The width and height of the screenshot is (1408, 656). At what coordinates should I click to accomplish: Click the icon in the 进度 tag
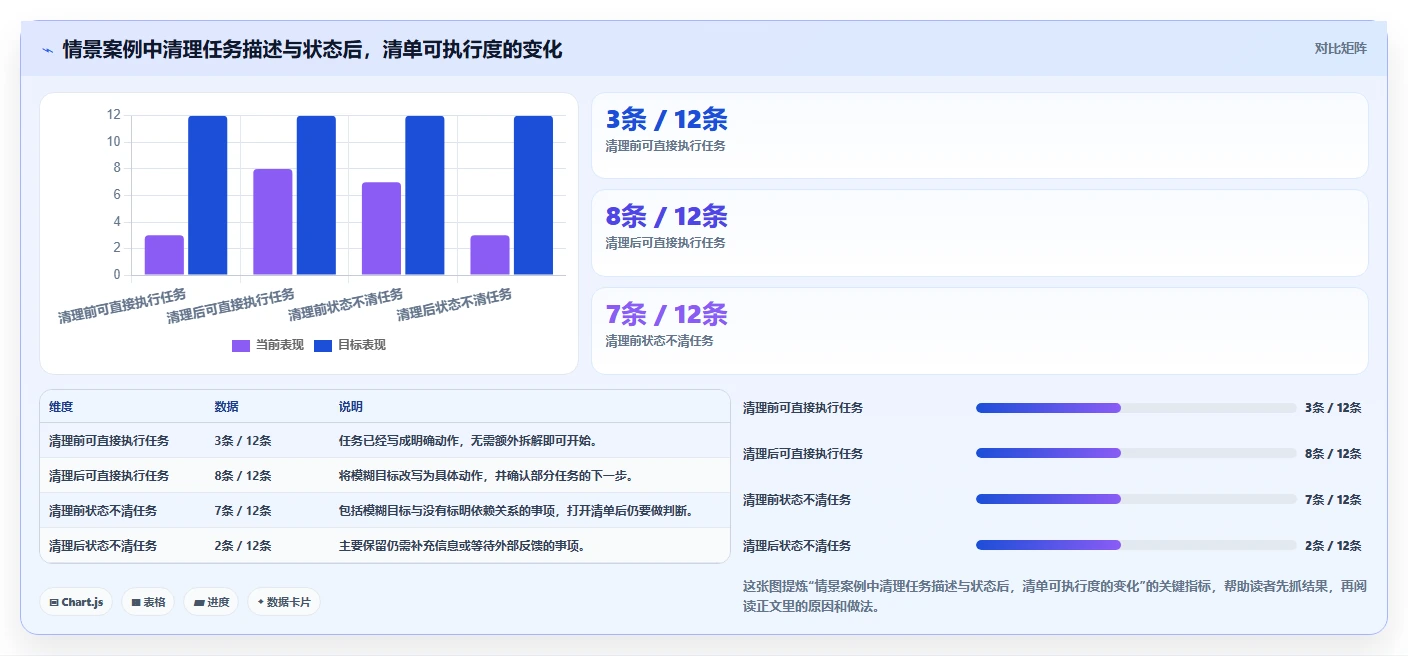199,602
